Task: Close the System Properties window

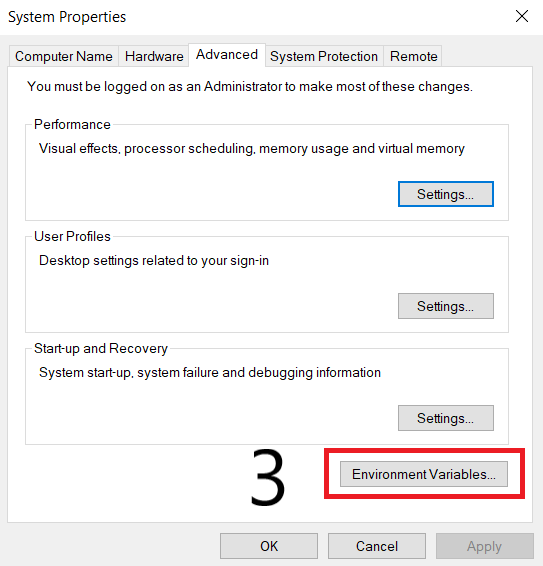Action: pyautogui.click(x=522, y=16)
